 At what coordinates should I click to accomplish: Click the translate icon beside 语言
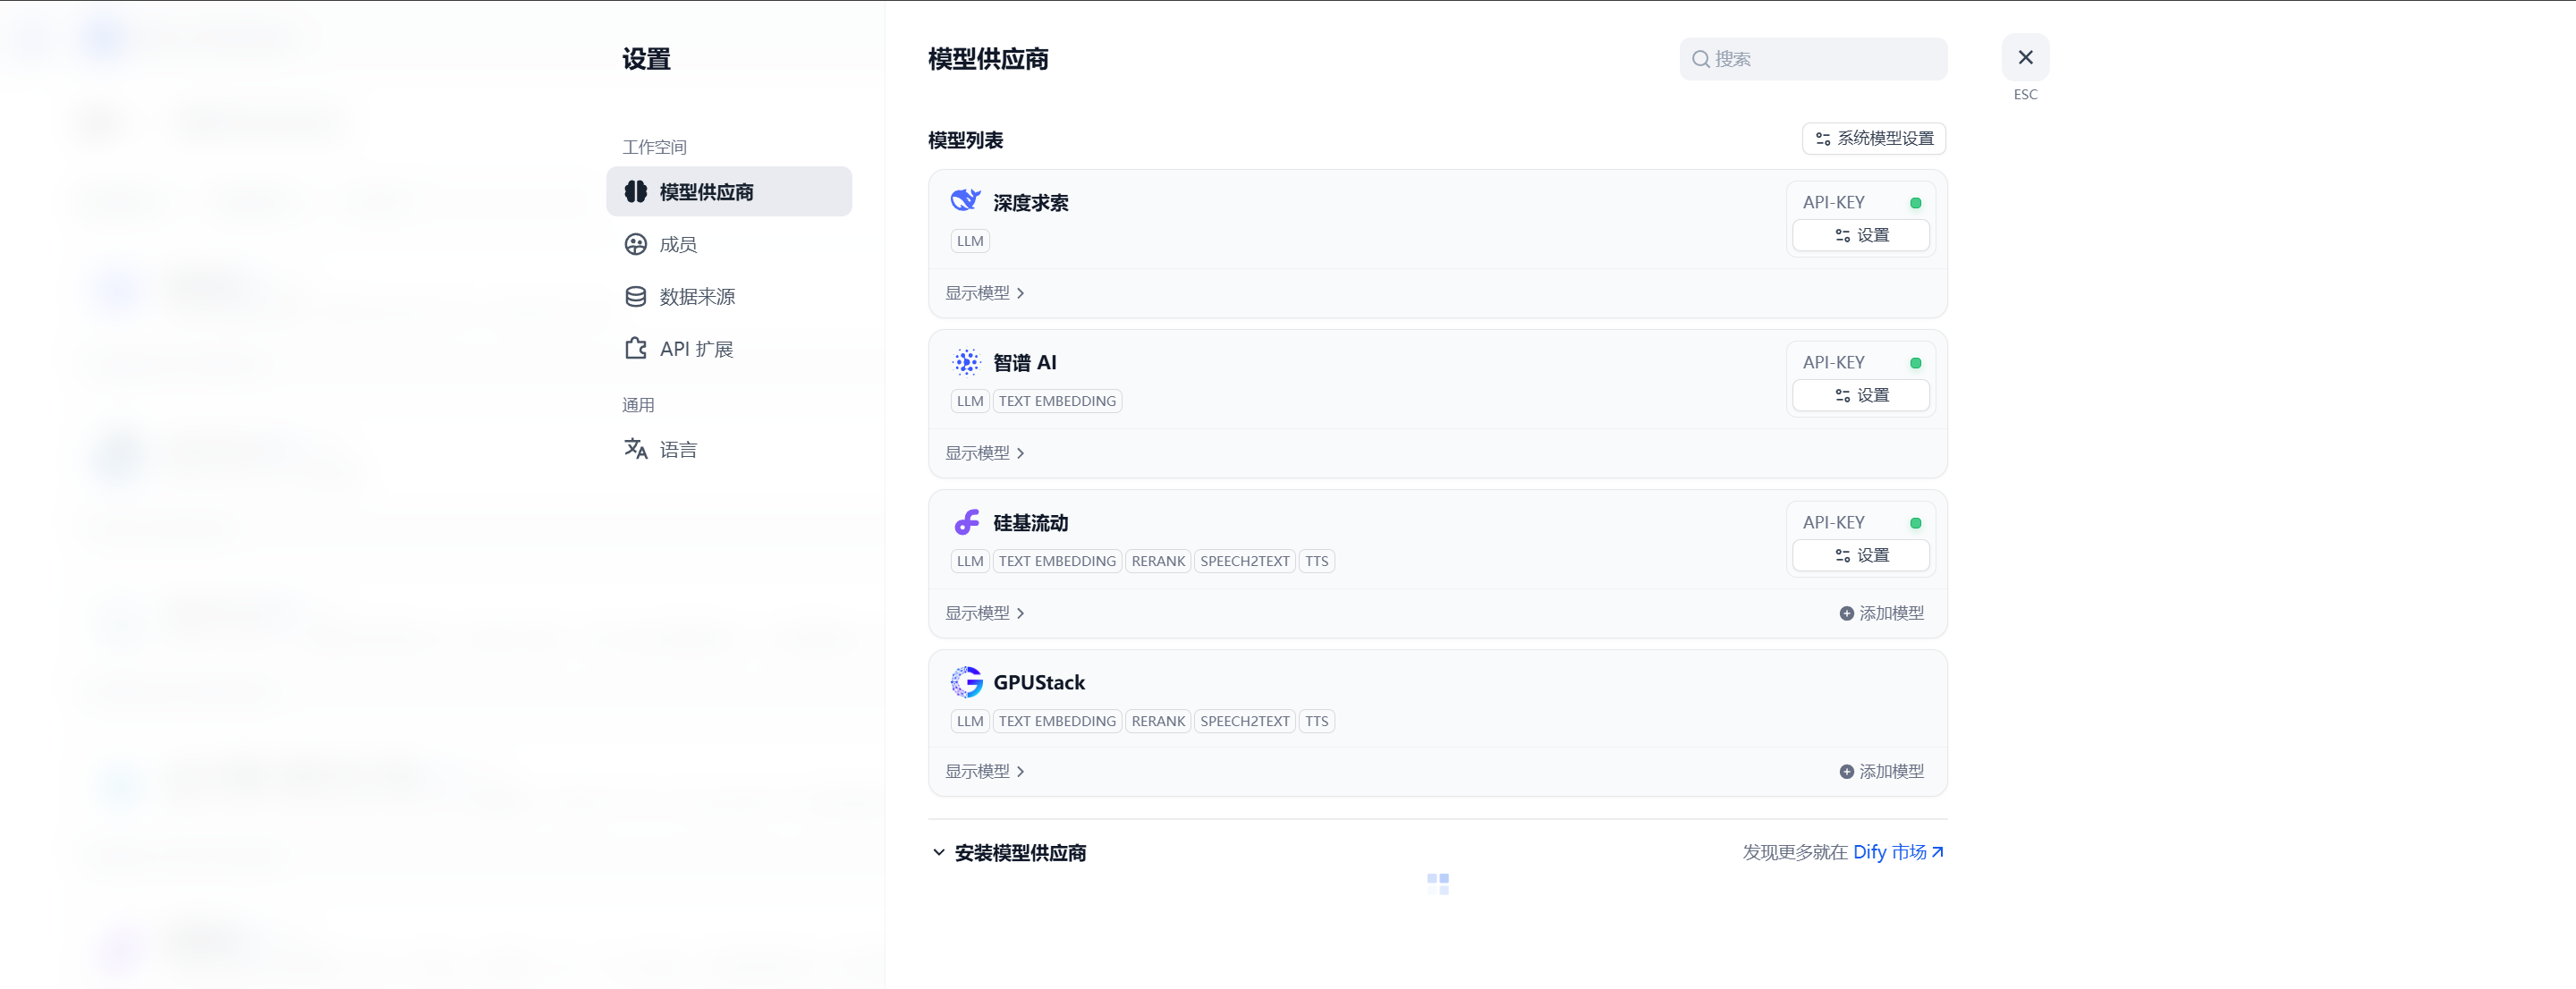tap(636, 449)
